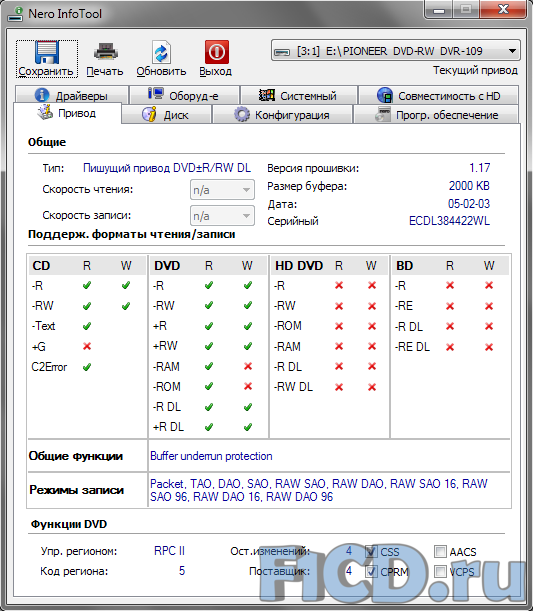Click the monitor icon on the Оборуд-е tab
Image resolution: width=533 pixels, height=611 pixels.
point(156,94)
